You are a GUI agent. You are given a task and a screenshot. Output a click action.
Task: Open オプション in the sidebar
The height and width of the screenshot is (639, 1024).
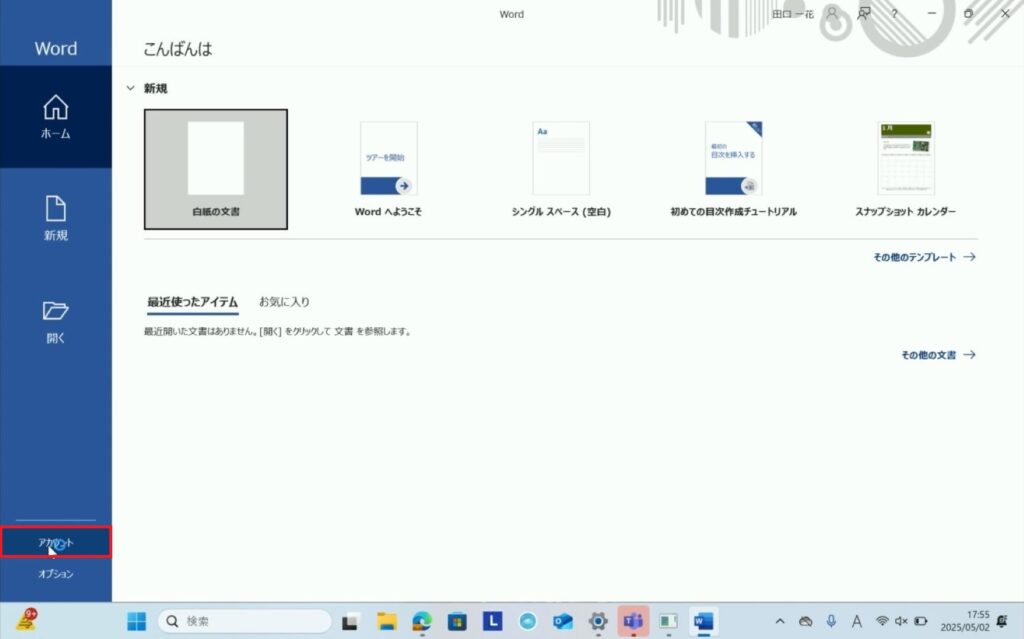(56, 574)
